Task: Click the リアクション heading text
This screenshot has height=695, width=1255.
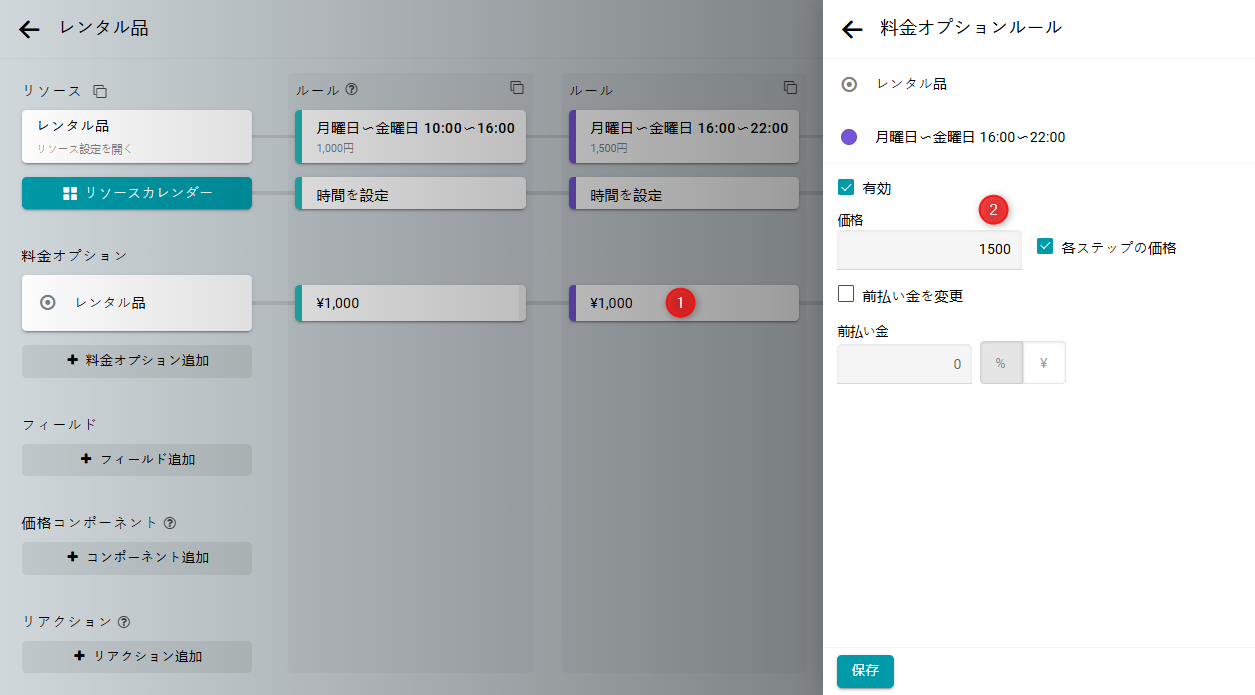Action: (67, 621)
